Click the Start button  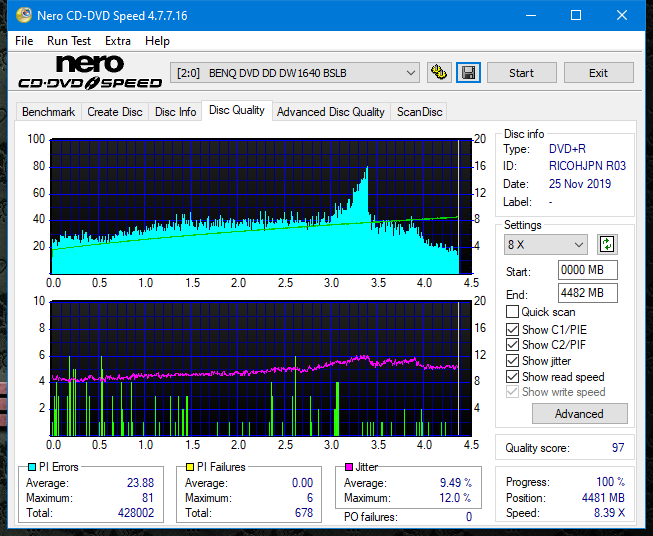521,73
